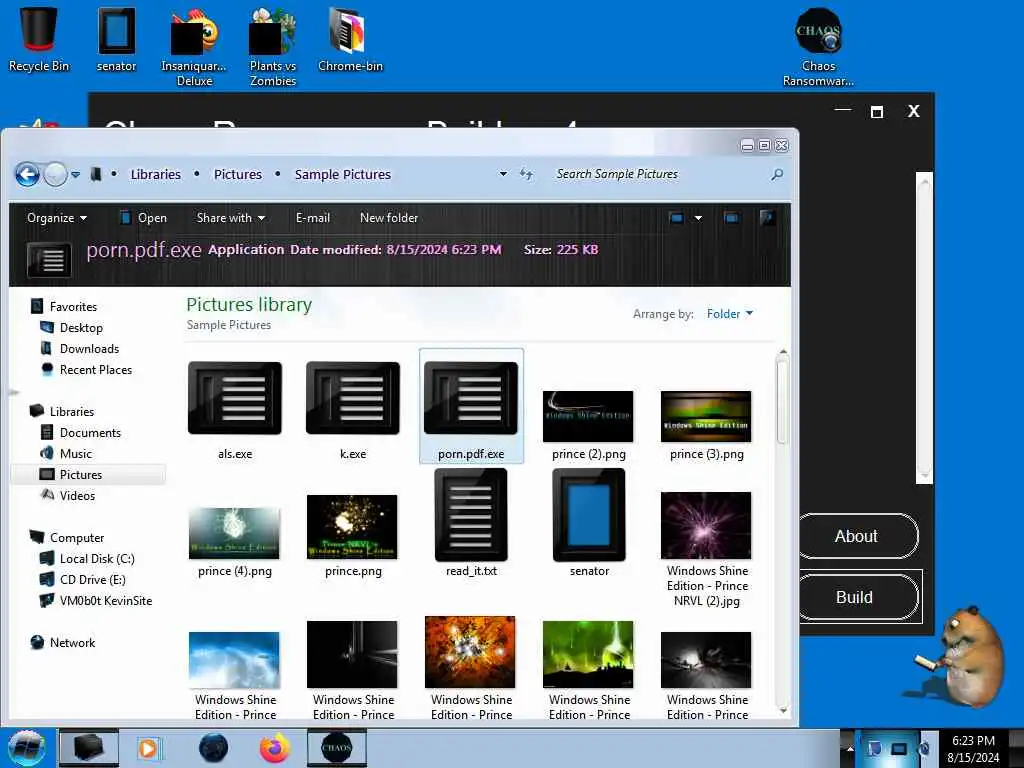
Task: Click the Explorer folder taskbar button
Action: (89, 748)
